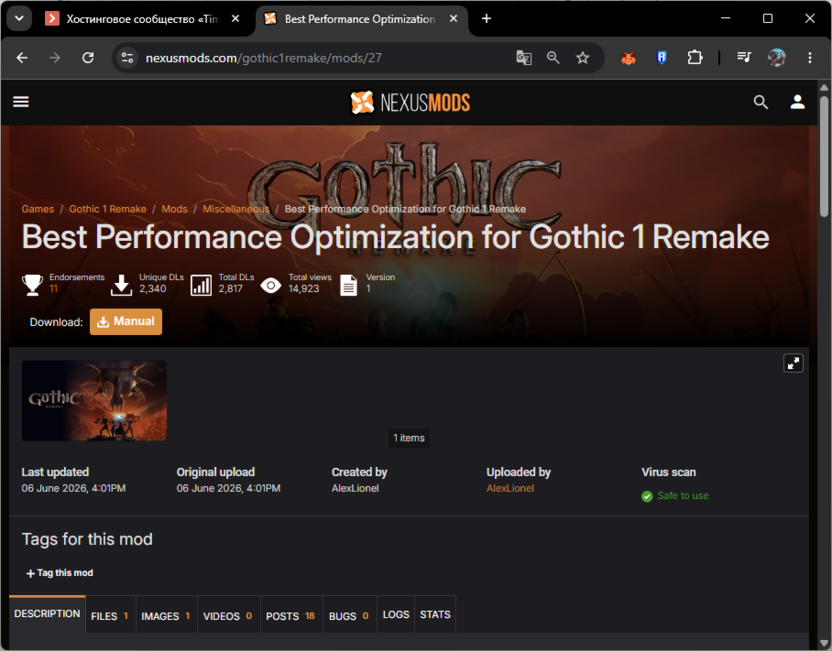
Task: Click the Tag this mod button
Action: pos(59,572)
